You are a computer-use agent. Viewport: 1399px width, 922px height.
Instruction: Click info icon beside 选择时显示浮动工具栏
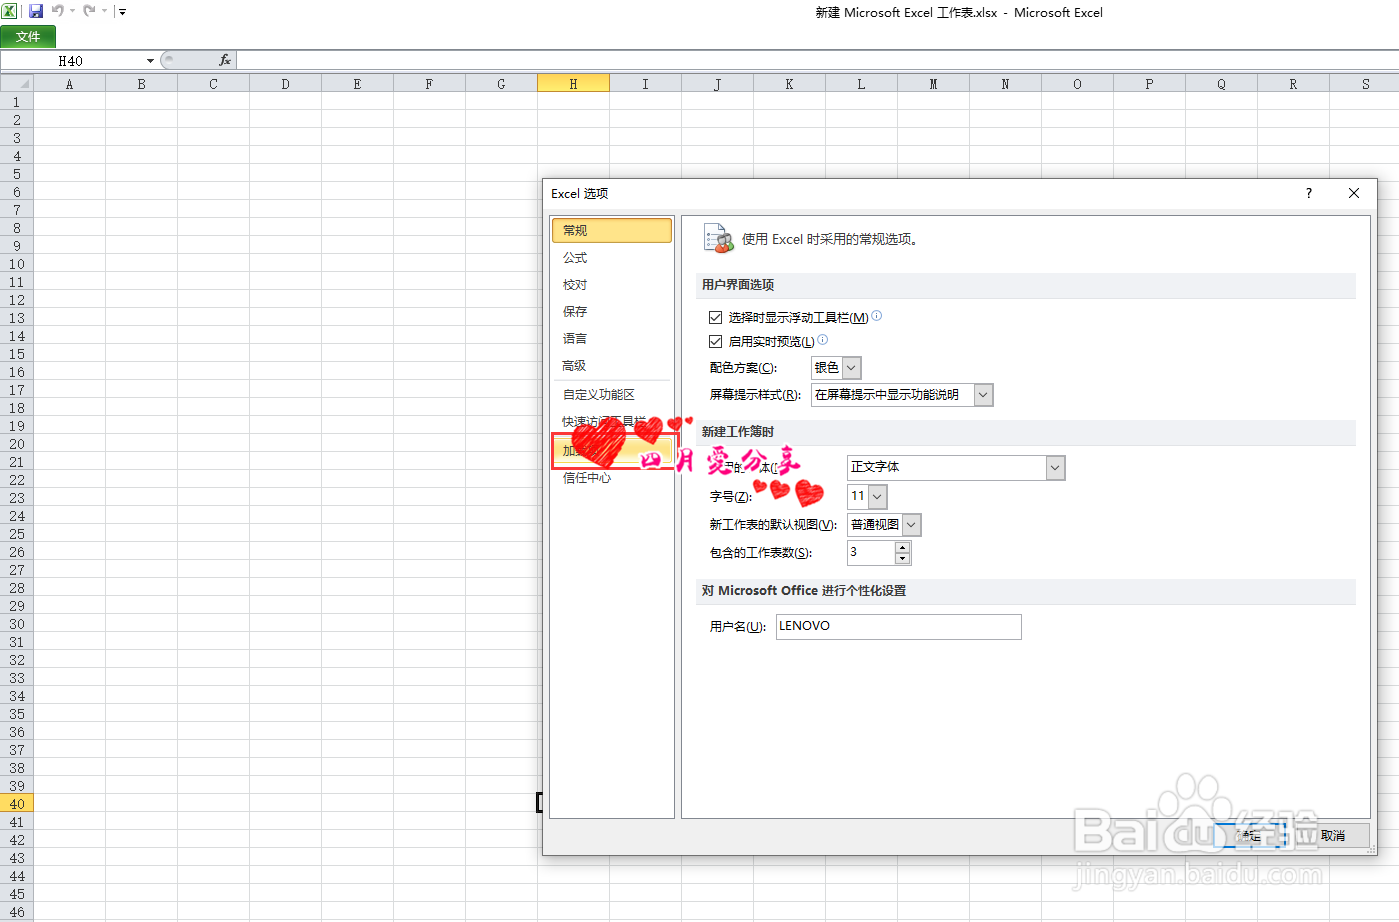coord(877,316)
